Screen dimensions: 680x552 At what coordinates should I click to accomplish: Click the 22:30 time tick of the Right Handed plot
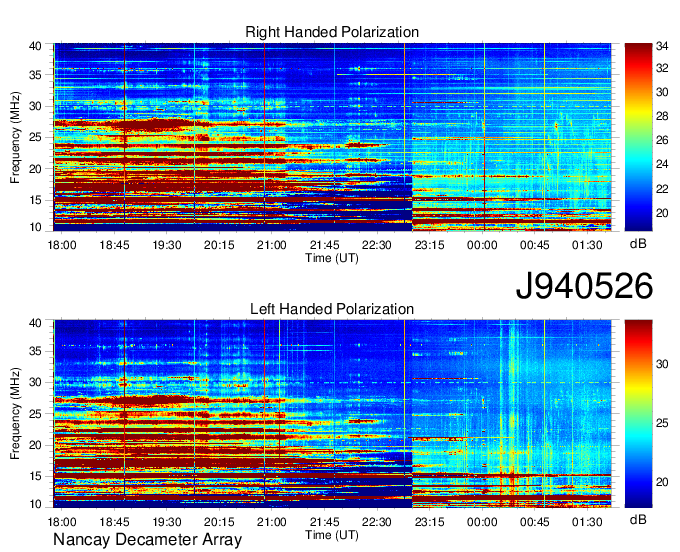pyautogui.click(x=377, y=245)
